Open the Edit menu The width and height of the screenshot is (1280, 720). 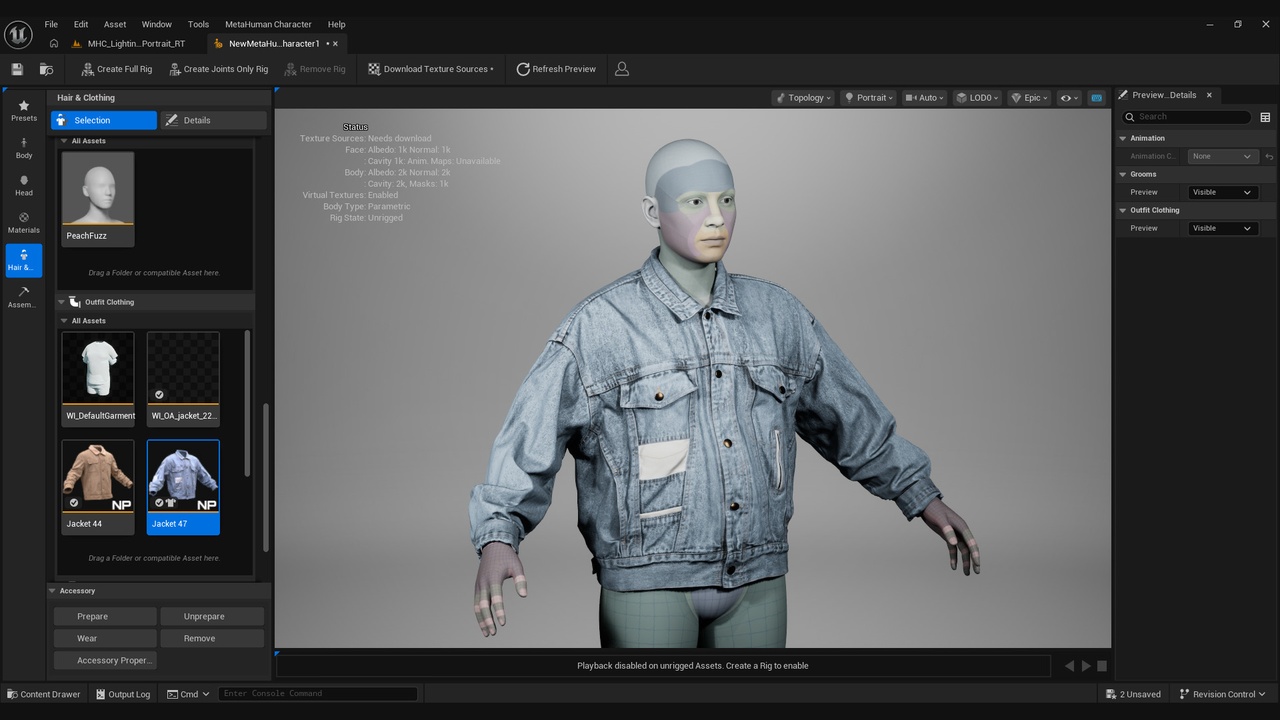(81, 24)
